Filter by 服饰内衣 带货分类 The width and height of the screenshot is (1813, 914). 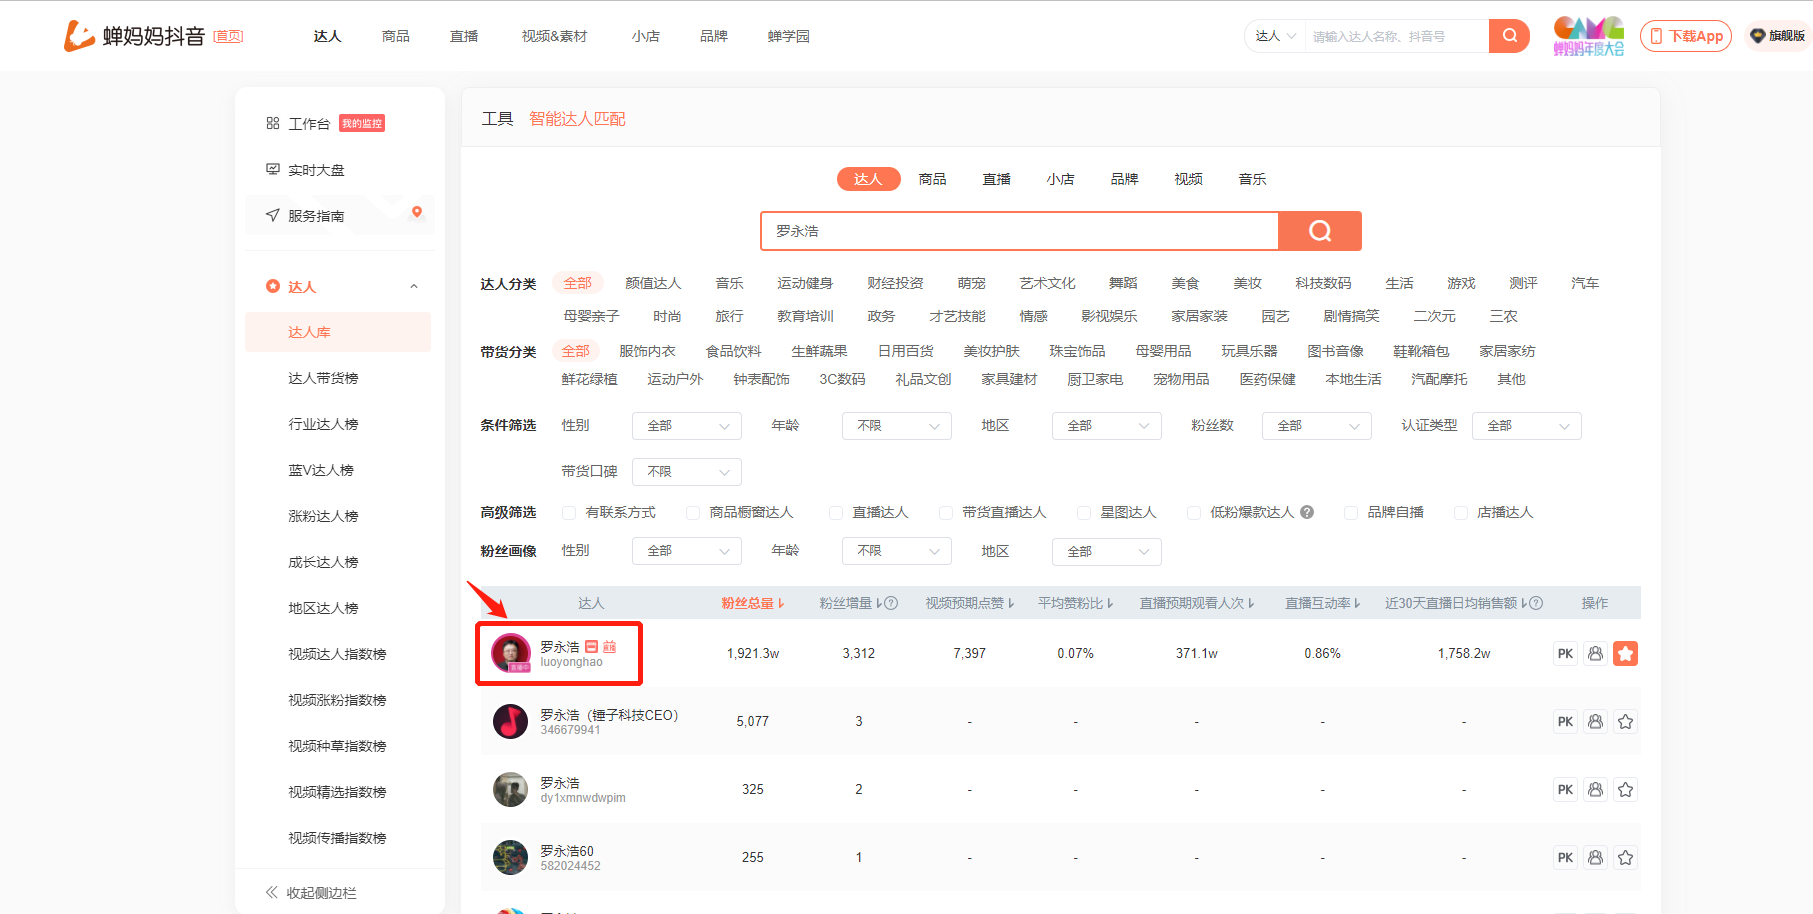647,351
